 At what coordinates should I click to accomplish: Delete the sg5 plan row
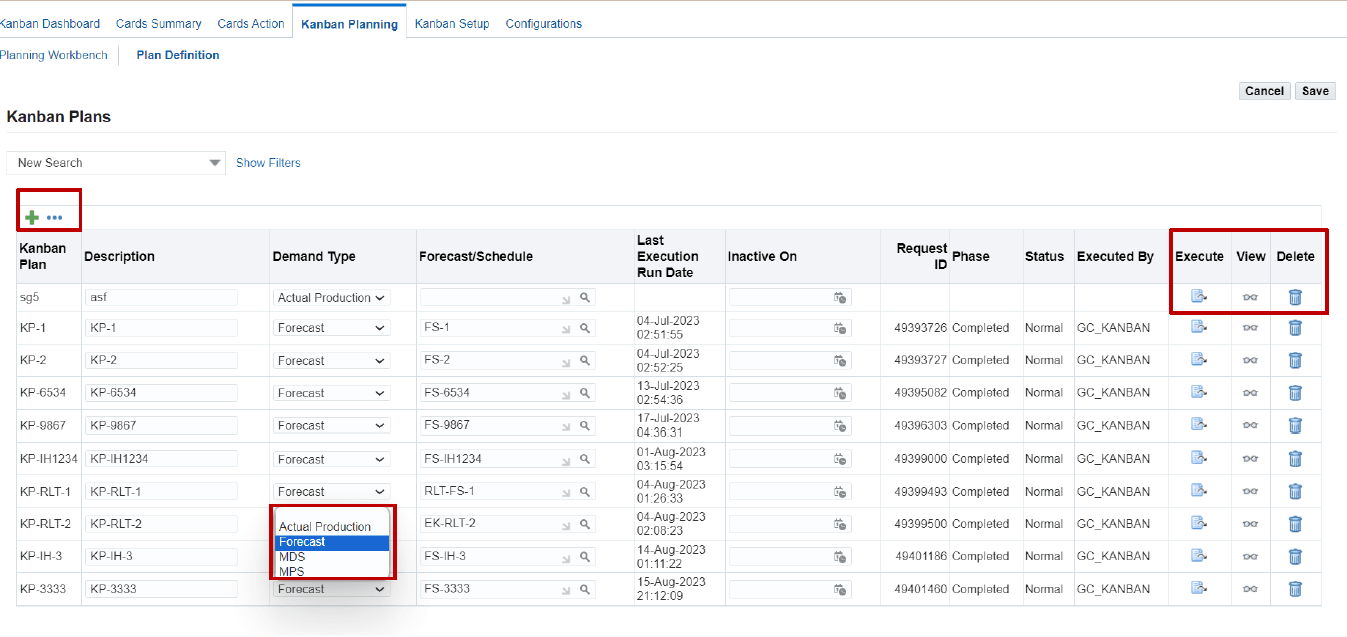(1295, 296)
